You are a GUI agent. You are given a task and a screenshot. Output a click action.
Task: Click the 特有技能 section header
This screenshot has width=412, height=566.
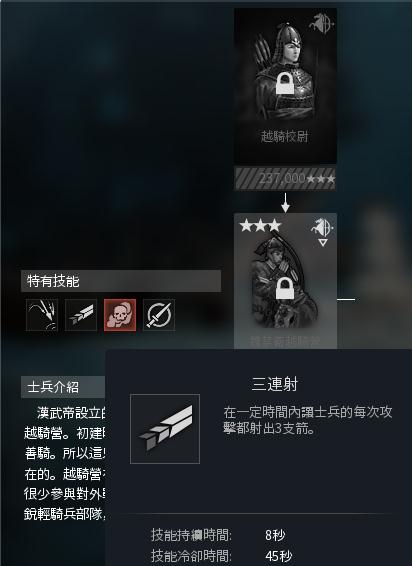(121, 281)
